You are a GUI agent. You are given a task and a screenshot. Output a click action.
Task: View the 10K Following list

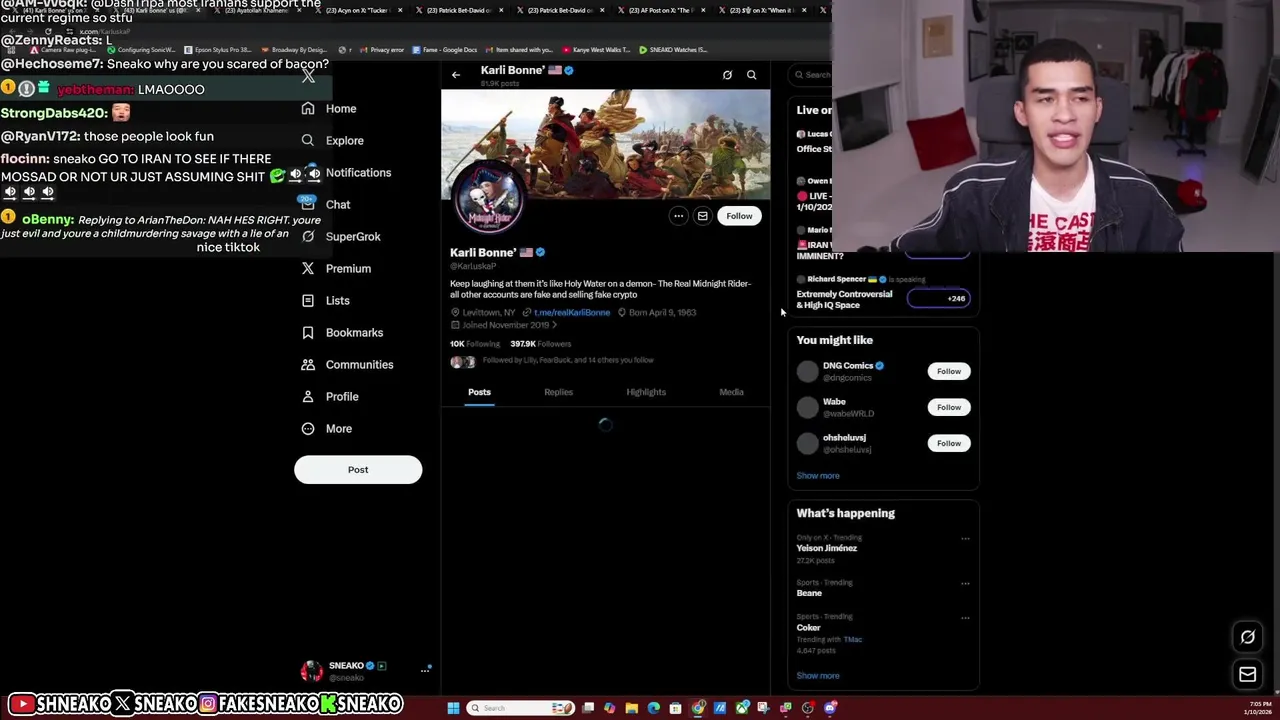click(x=475, y=344)
